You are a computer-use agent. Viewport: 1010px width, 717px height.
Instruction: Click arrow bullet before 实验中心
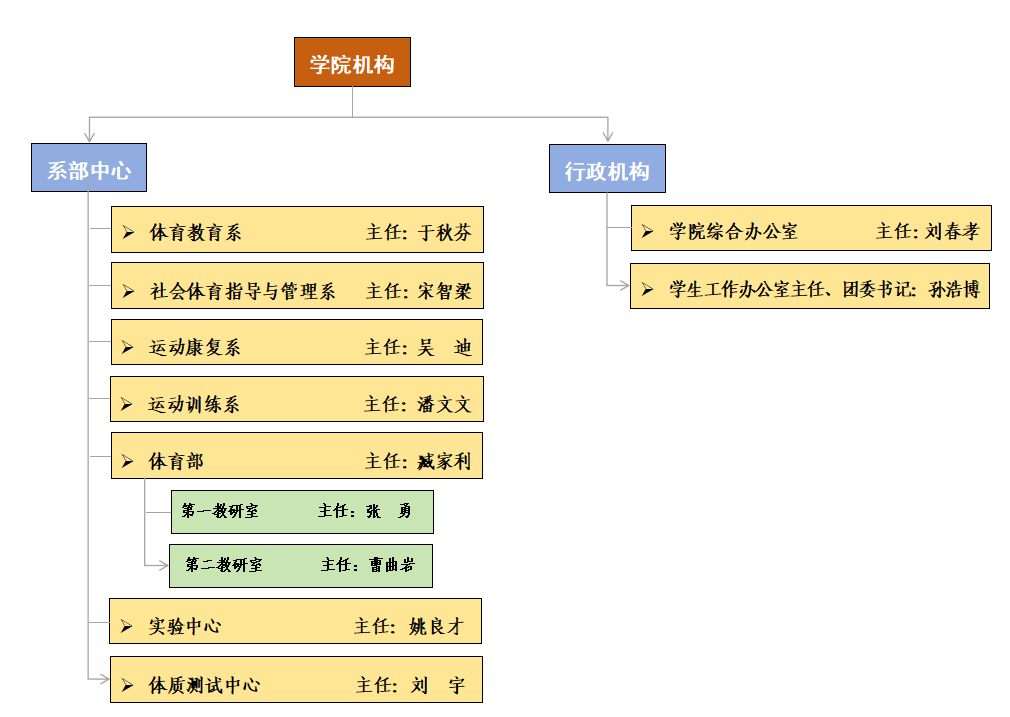[x=127, y=627]
